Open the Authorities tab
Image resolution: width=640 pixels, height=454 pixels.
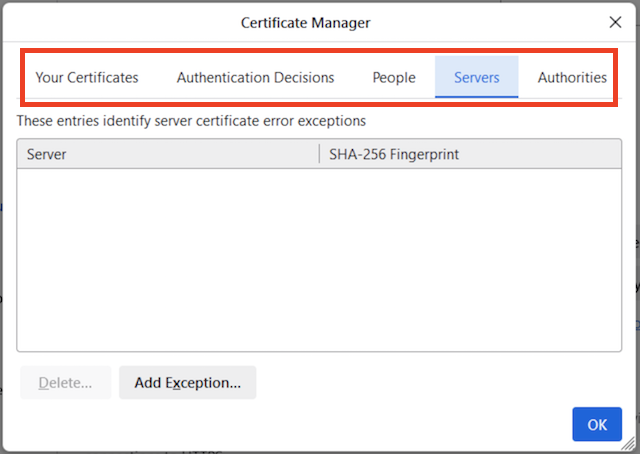572,77
